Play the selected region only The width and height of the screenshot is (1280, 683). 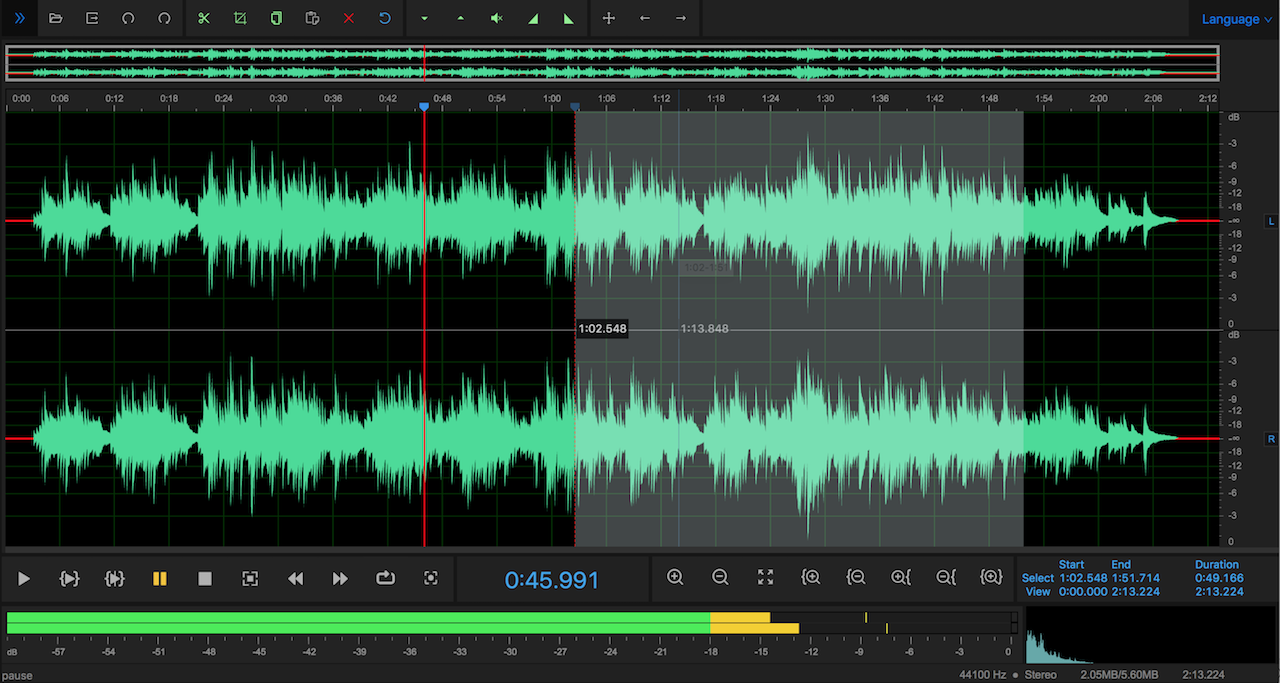[69, 578]
